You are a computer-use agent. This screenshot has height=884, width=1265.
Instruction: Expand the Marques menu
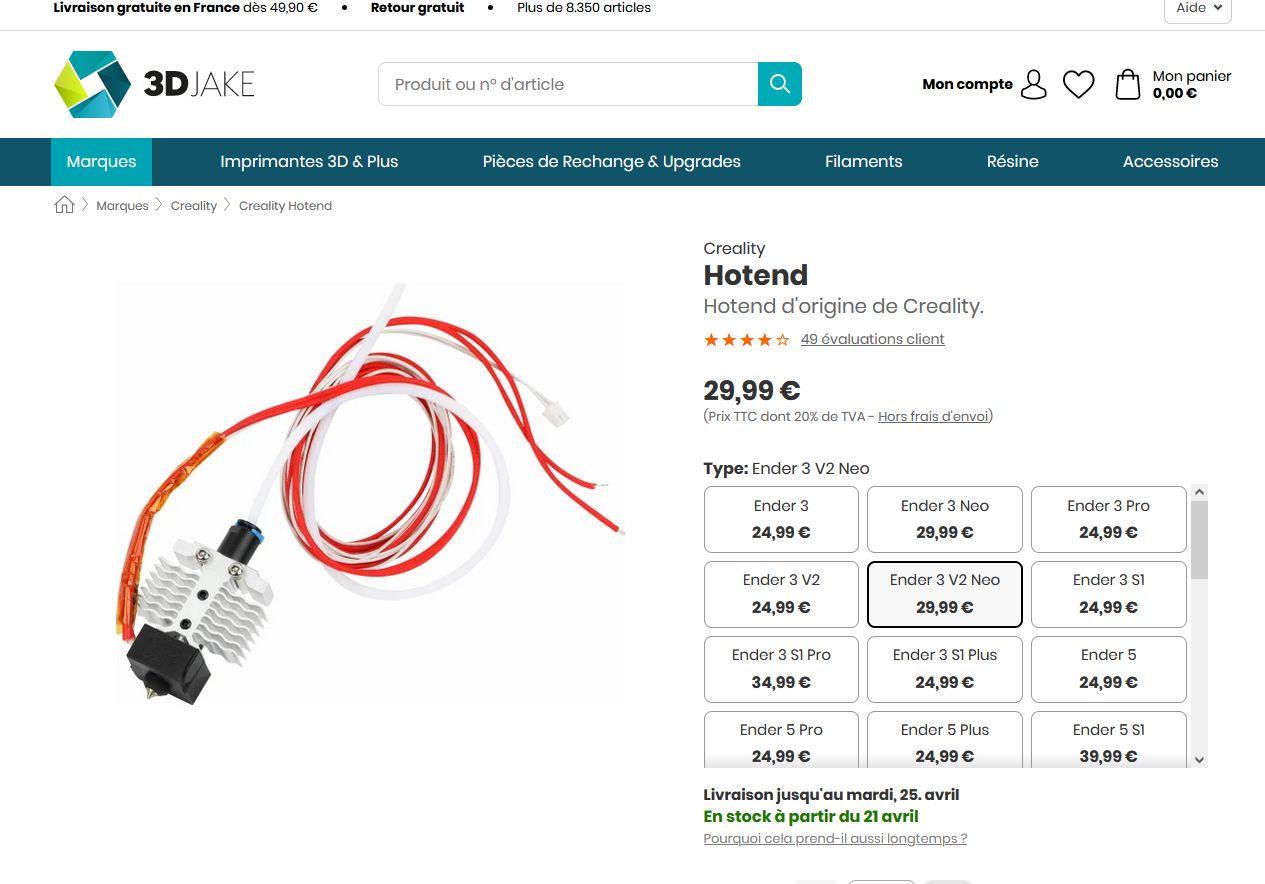101,162
